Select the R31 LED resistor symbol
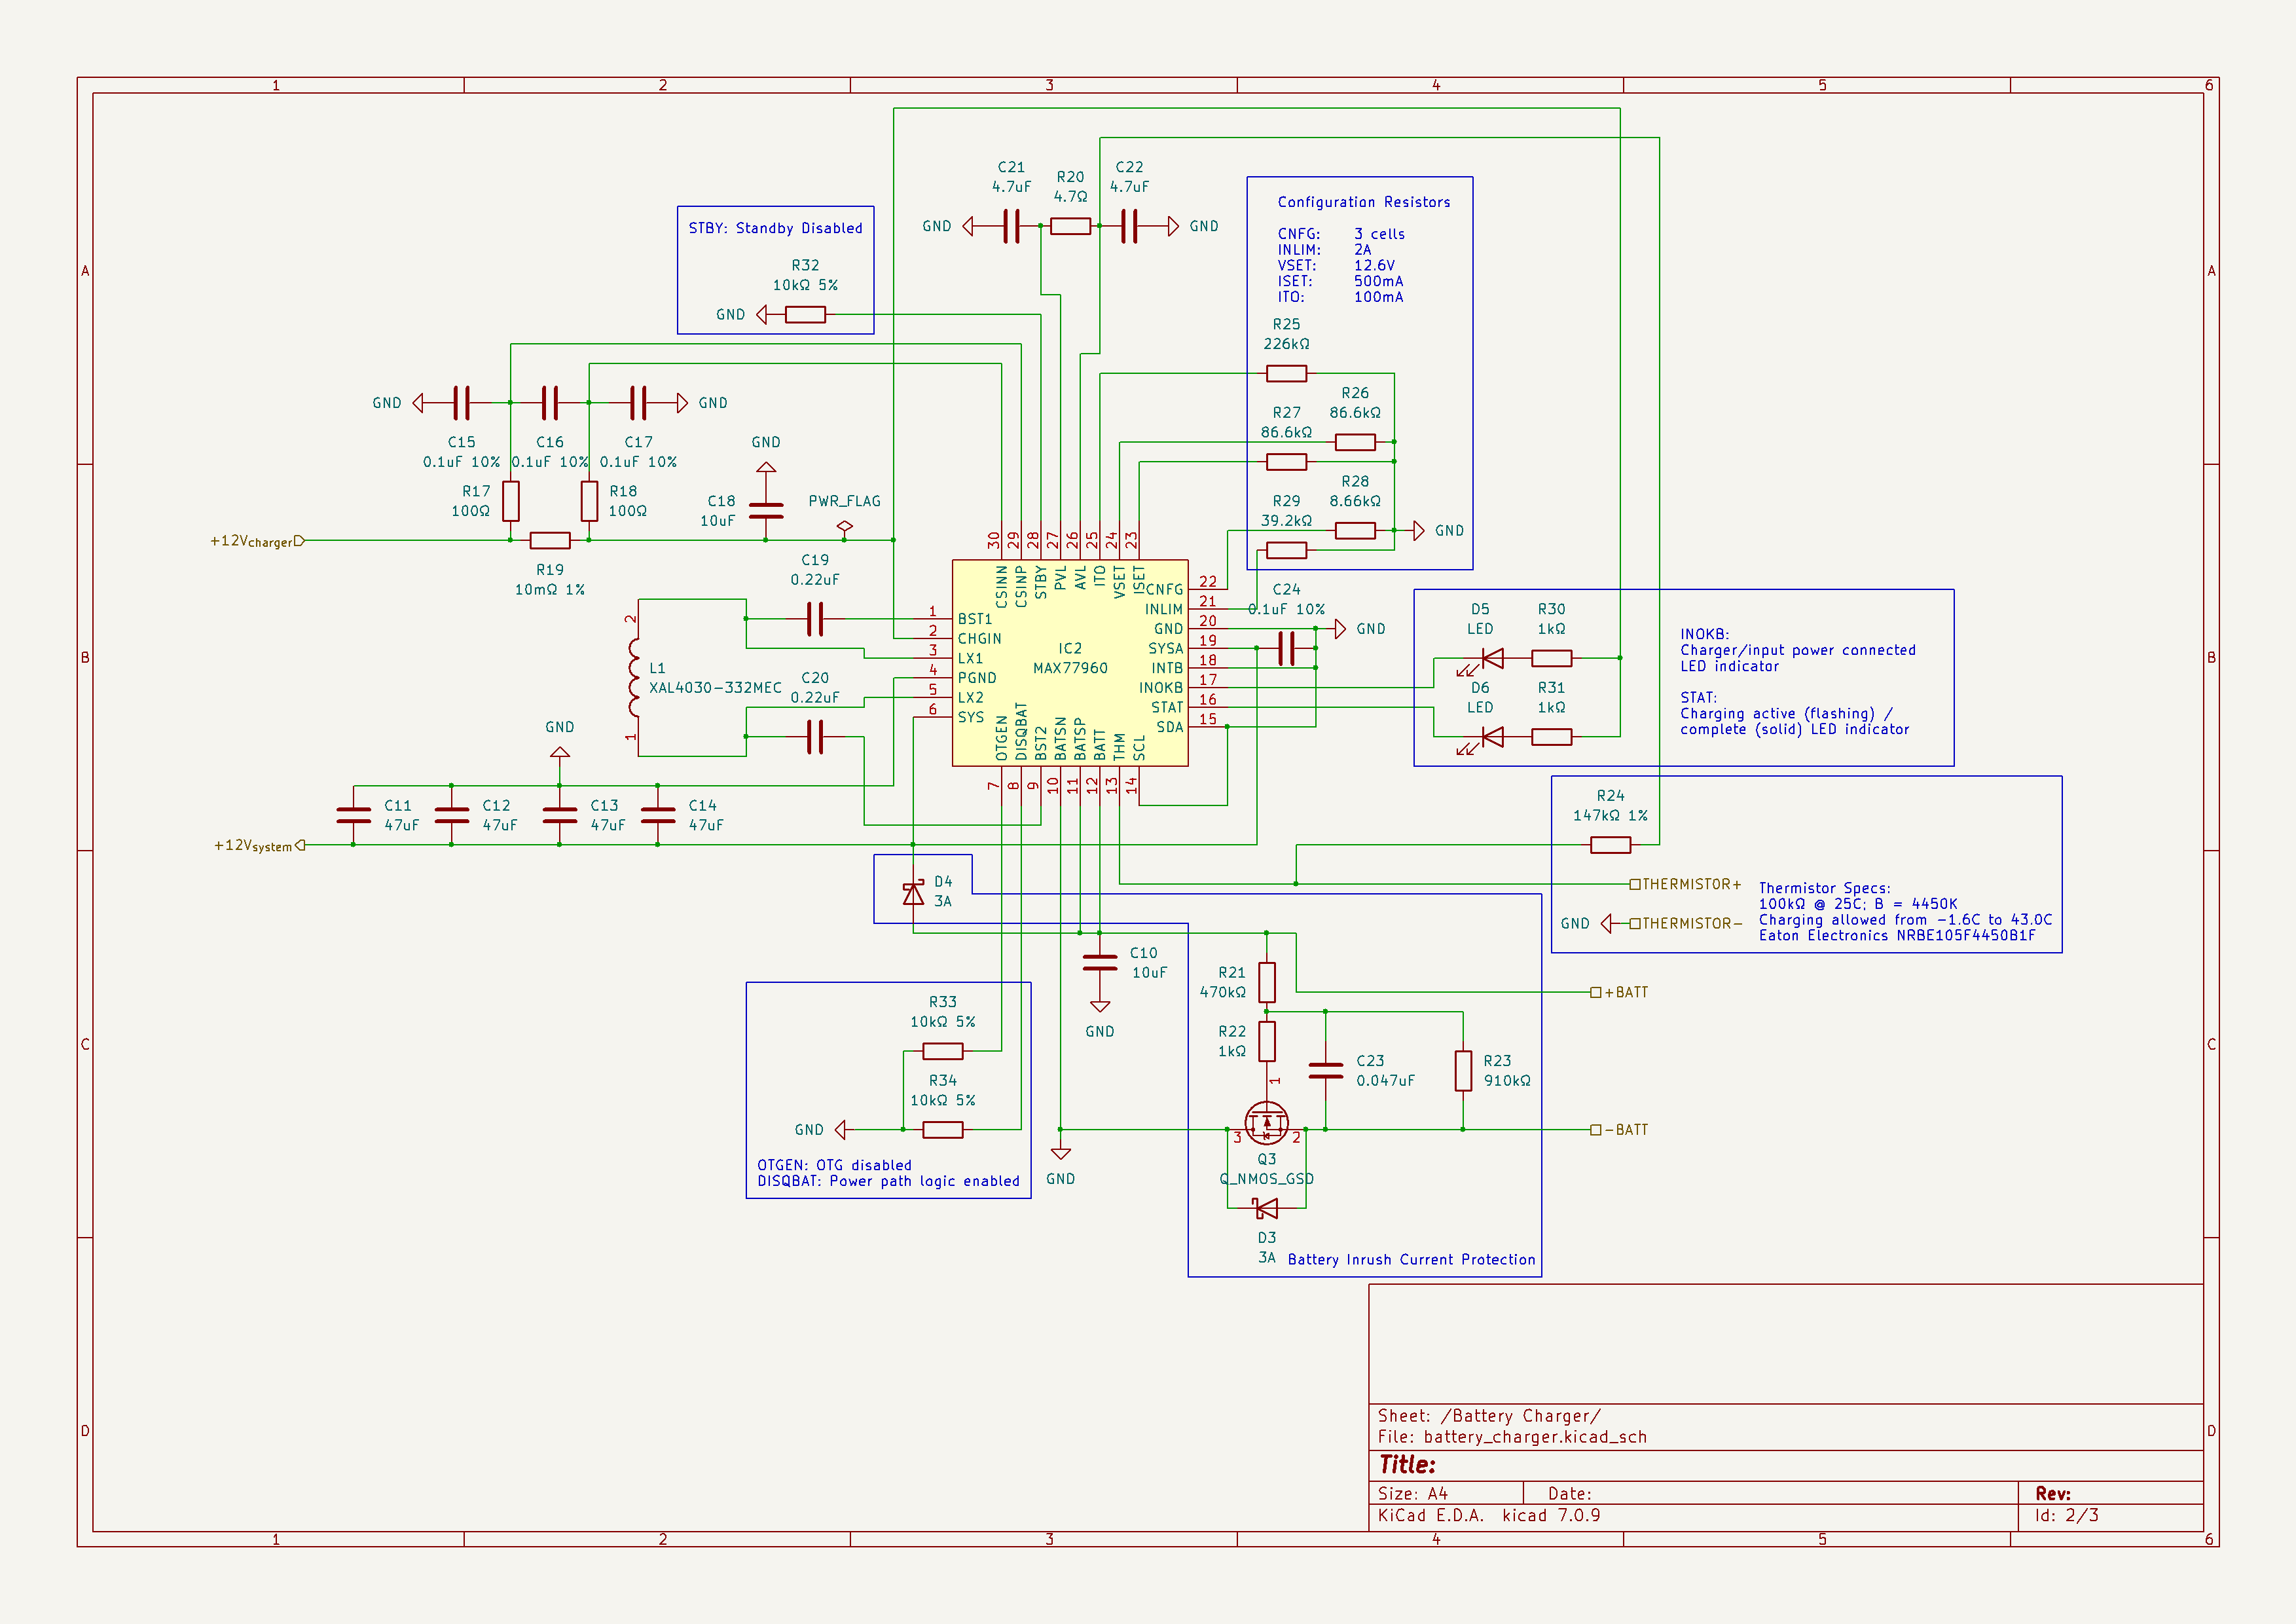Viewport: 2296px width, 1624px height. pos(1551,737)
